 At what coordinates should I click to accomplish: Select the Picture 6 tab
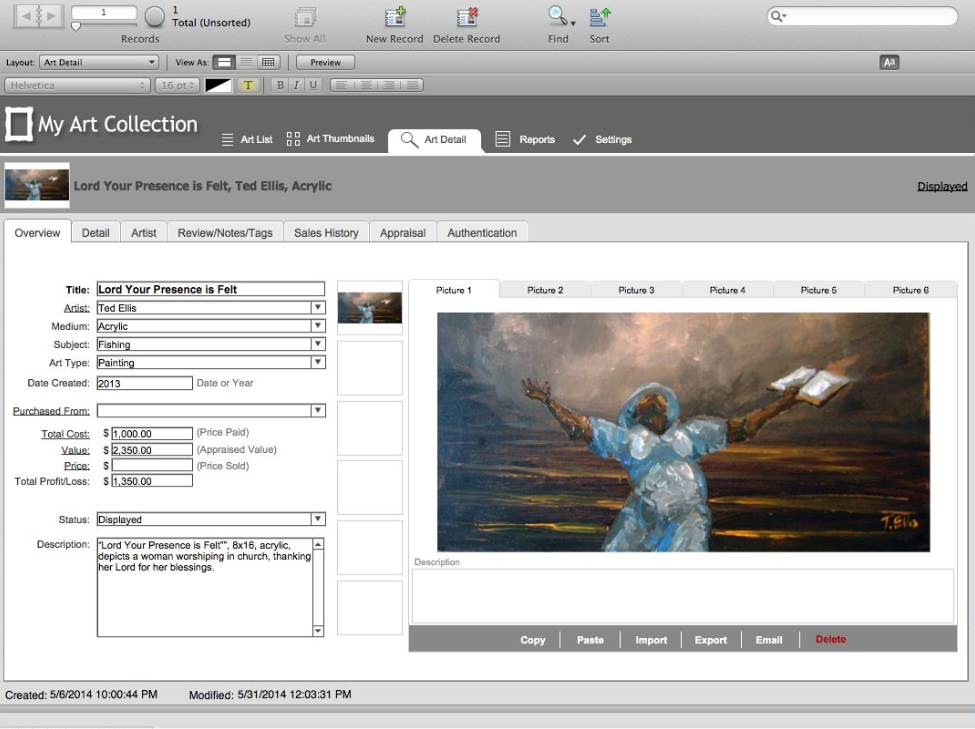tap(910, 290)
